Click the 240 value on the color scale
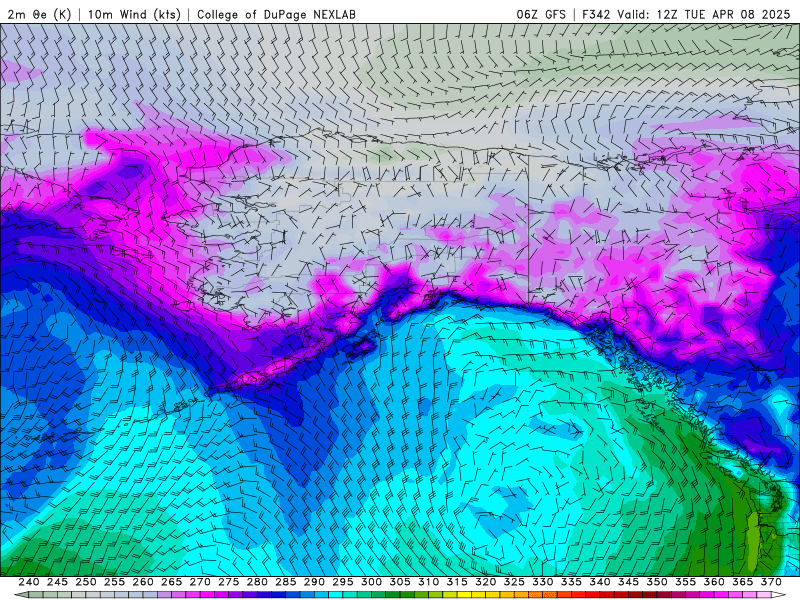Viewport: 800px width, 600px height. (29, 582)
